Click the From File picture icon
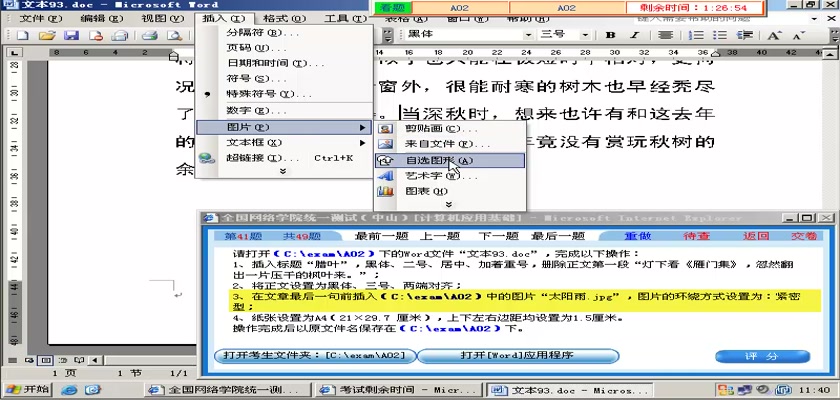This screenshot has height=400, width=840. (385, 144)
